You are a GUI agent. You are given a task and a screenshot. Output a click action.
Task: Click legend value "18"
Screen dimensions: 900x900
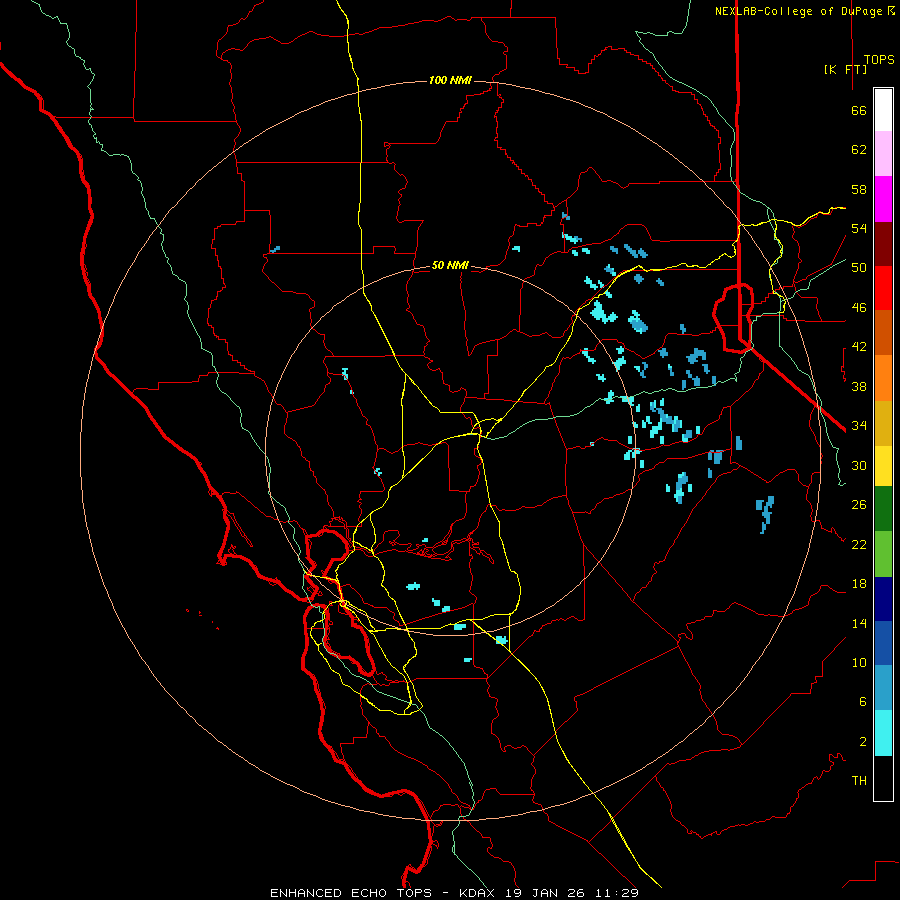coord(859,584)
